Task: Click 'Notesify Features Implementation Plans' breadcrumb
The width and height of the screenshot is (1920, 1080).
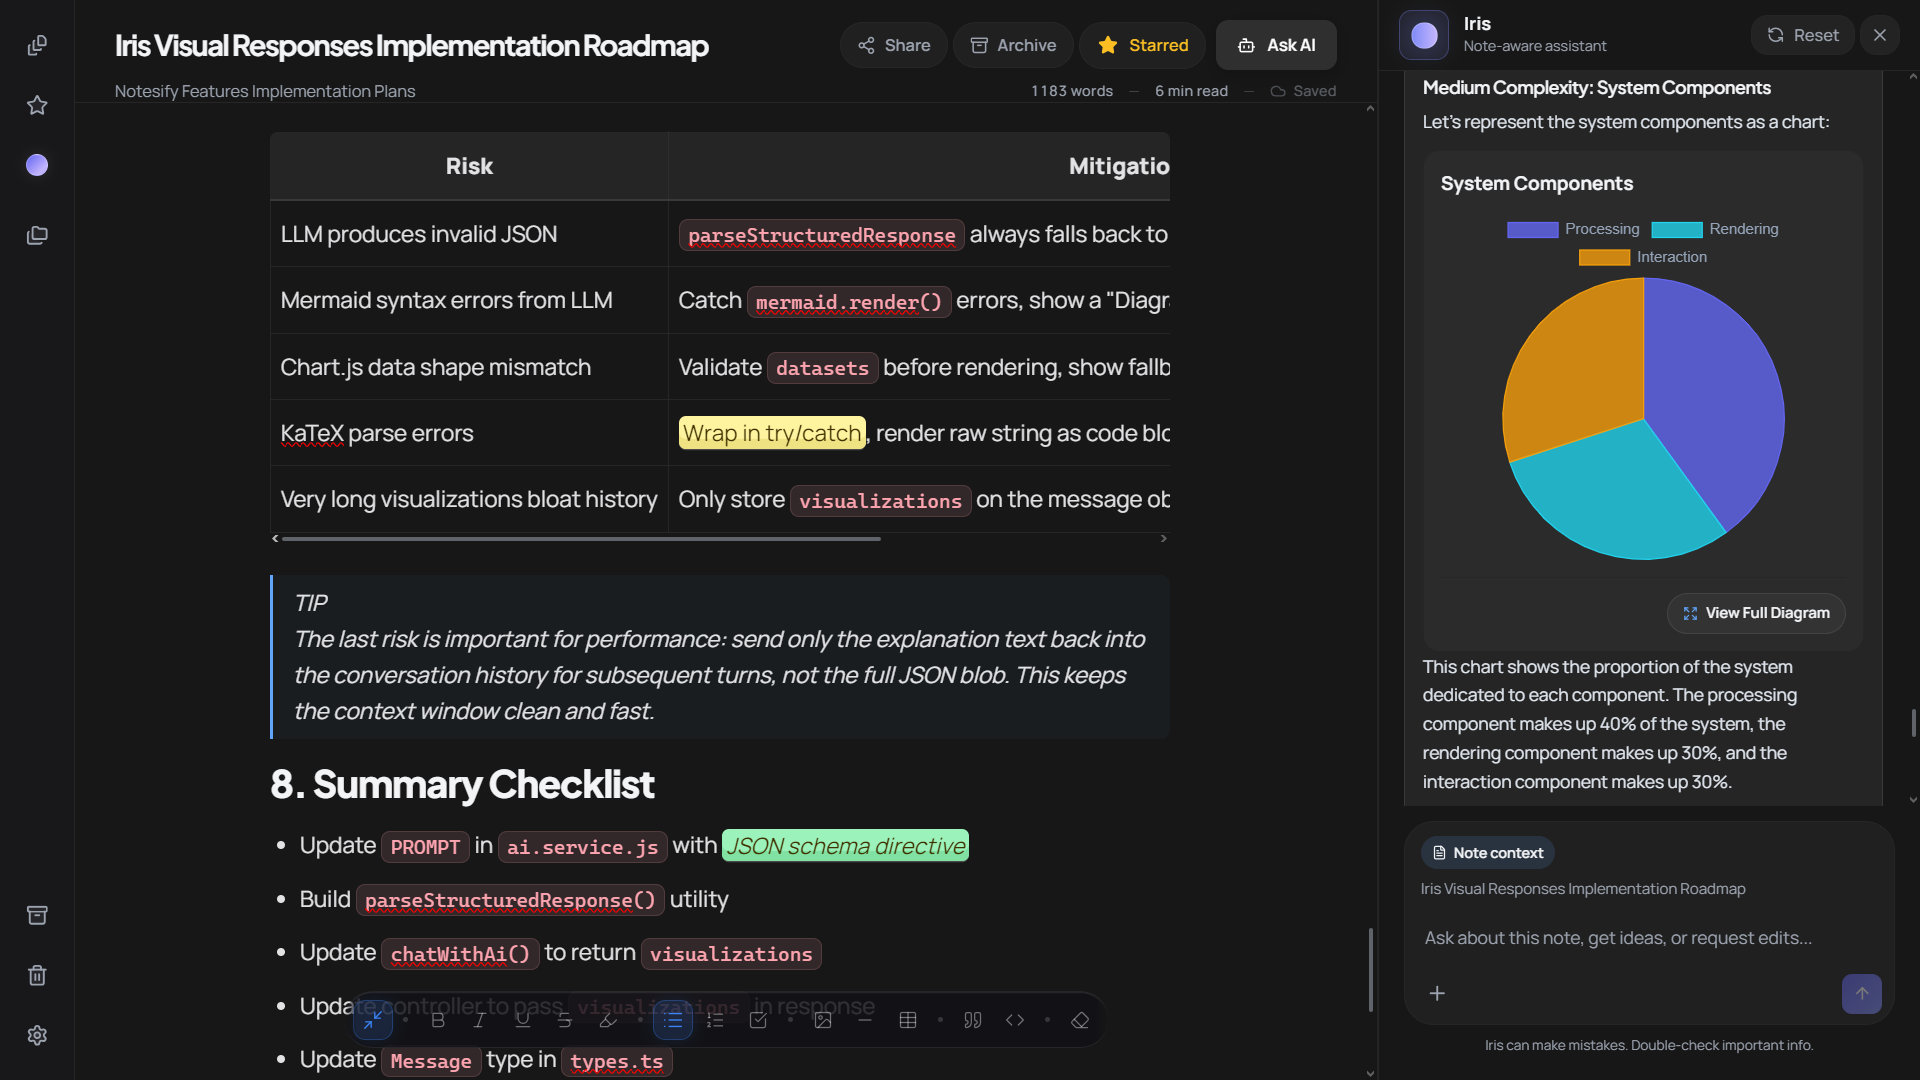Action: (x=265, y=91)
